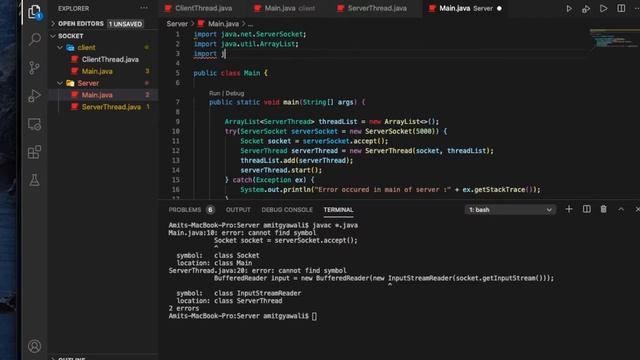Screen dimensions: 640x360
Task: Switch to the Main.java client editor tab
Action: (x=285, y=8)
